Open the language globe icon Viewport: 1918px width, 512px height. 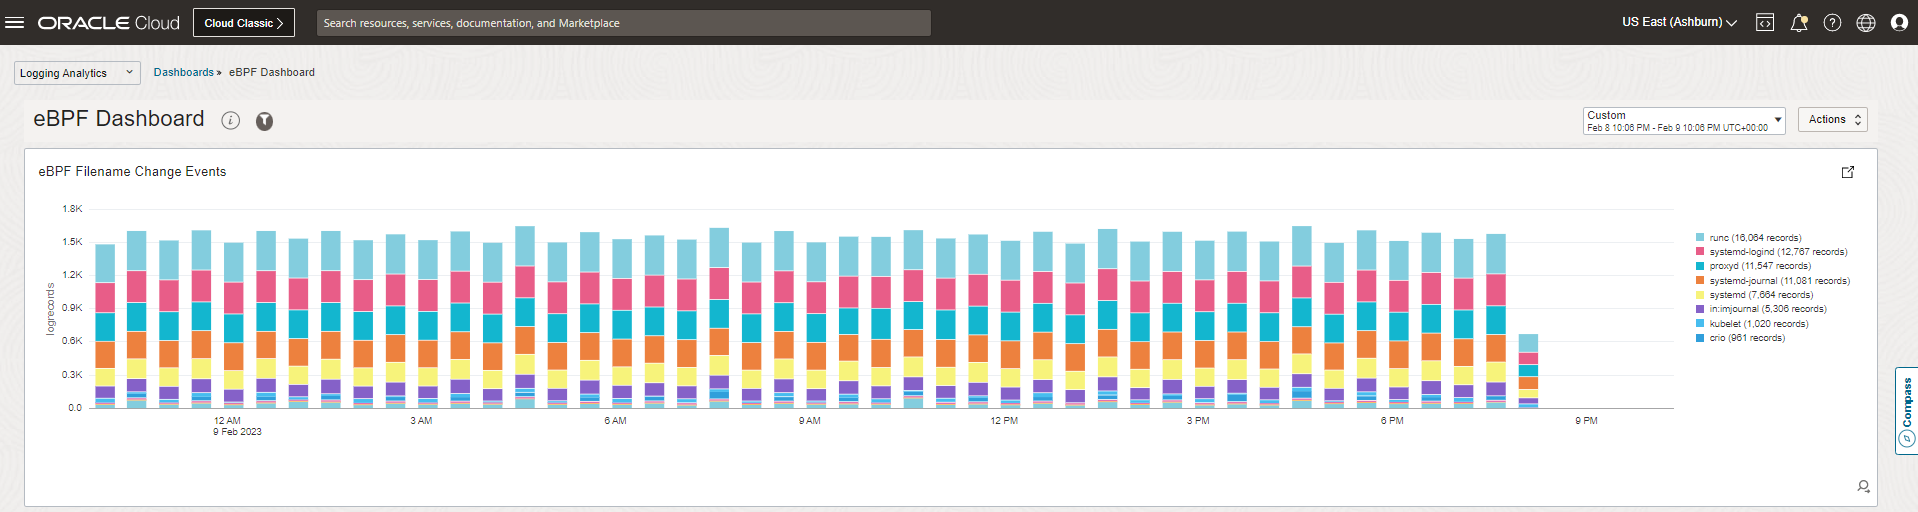tap(1866, 22)
